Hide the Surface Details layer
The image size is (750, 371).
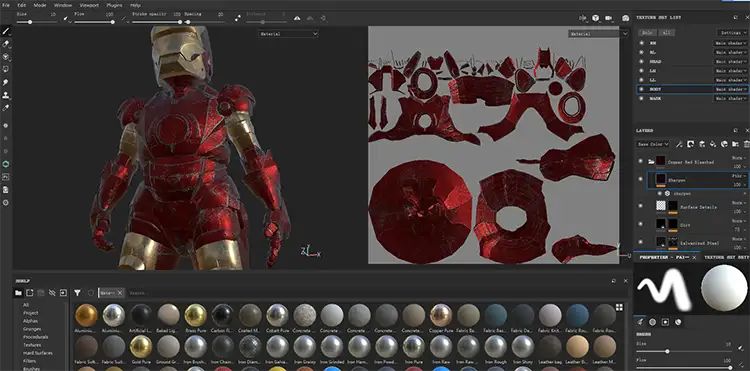pos(641,206)
